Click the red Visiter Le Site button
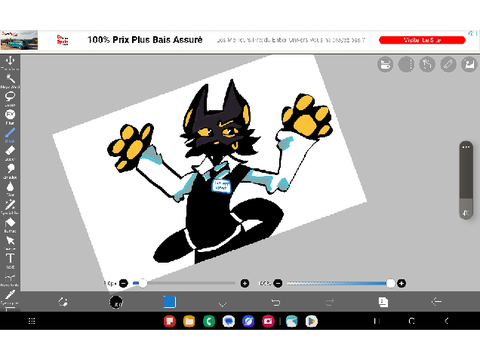This screenshot has width=480, height=360. click(x=422, y=40)
